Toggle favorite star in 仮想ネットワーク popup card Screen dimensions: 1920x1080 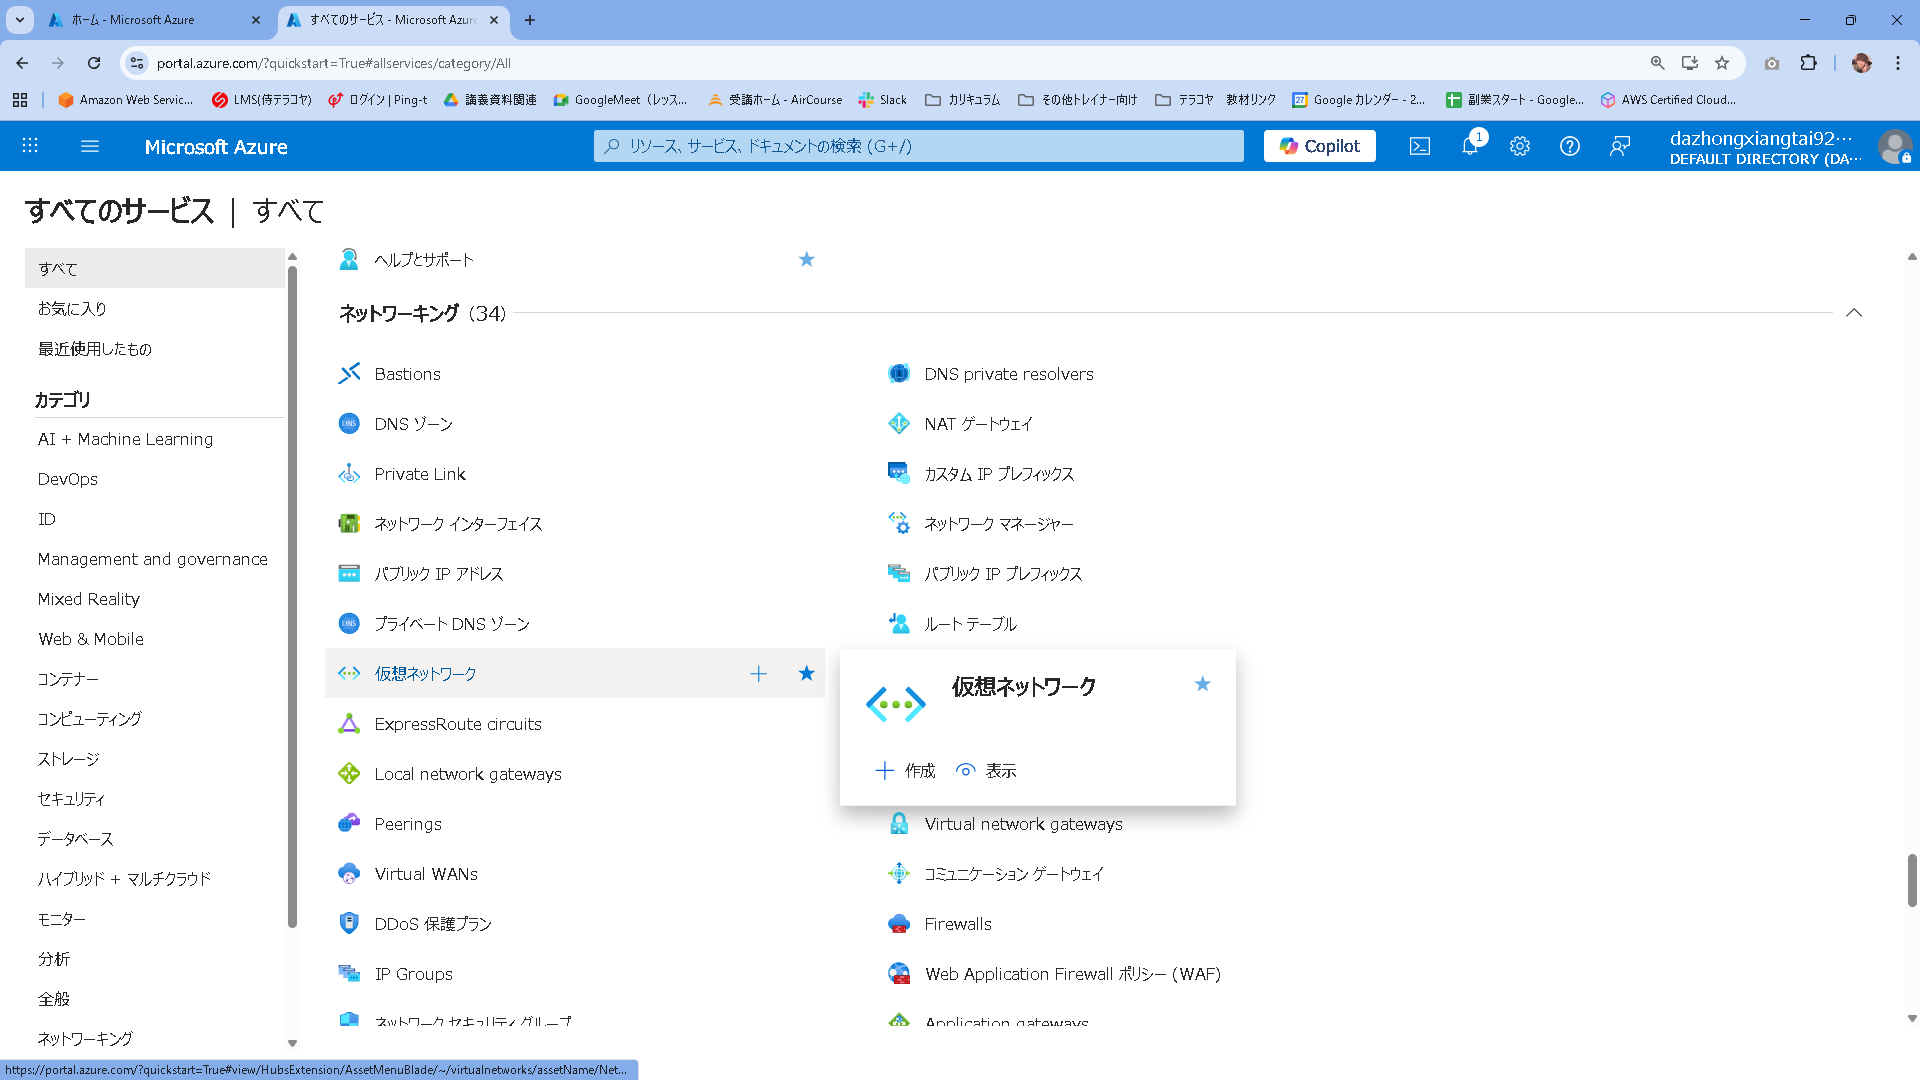click(1202, 684)
